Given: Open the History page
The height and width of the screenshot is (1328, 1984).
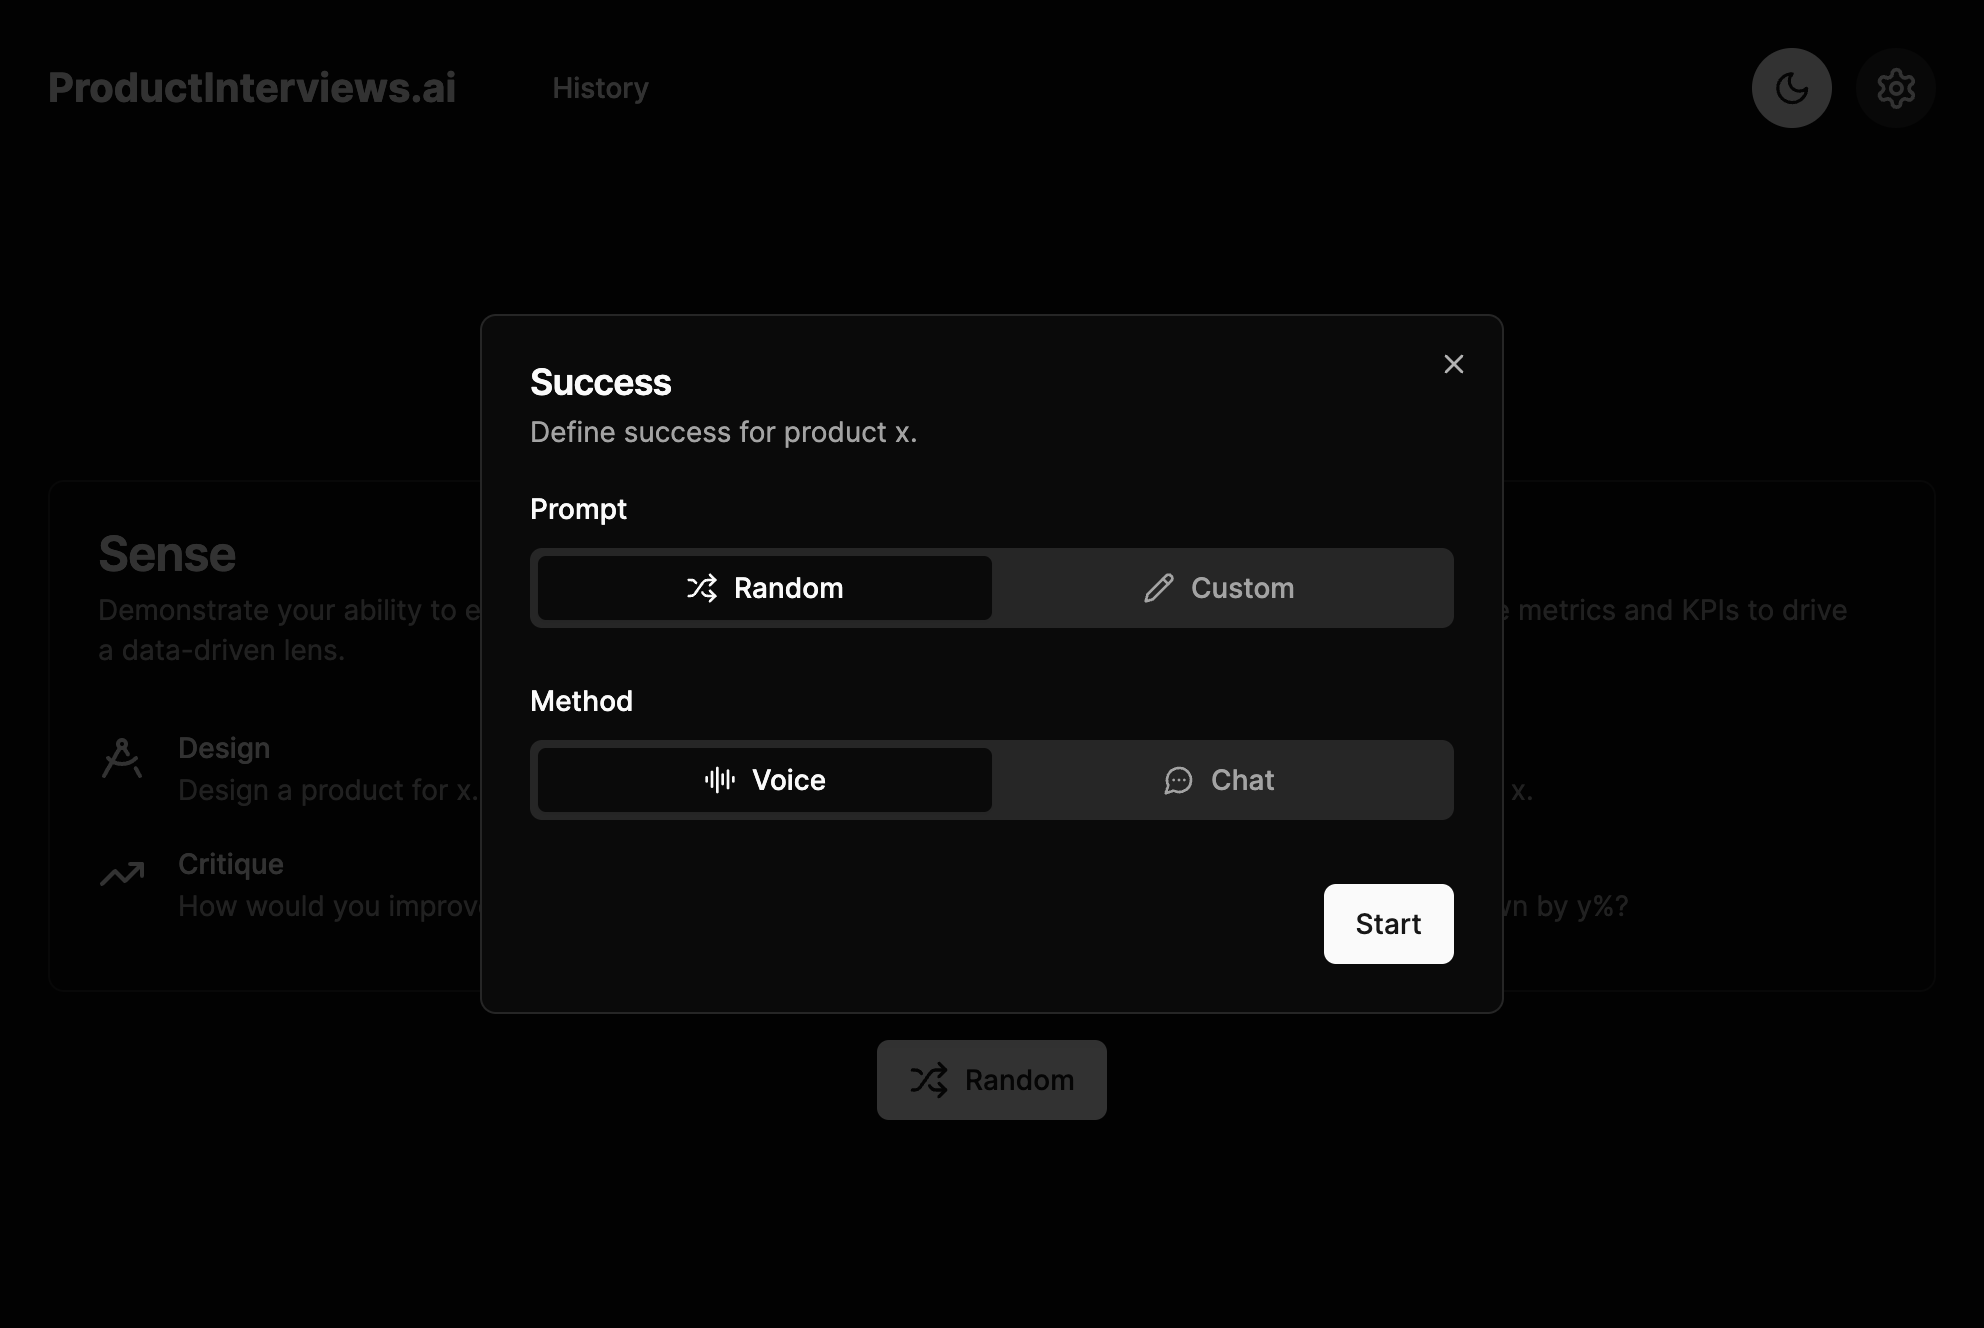Looking at the screenshot, I should tap(600, 88).
